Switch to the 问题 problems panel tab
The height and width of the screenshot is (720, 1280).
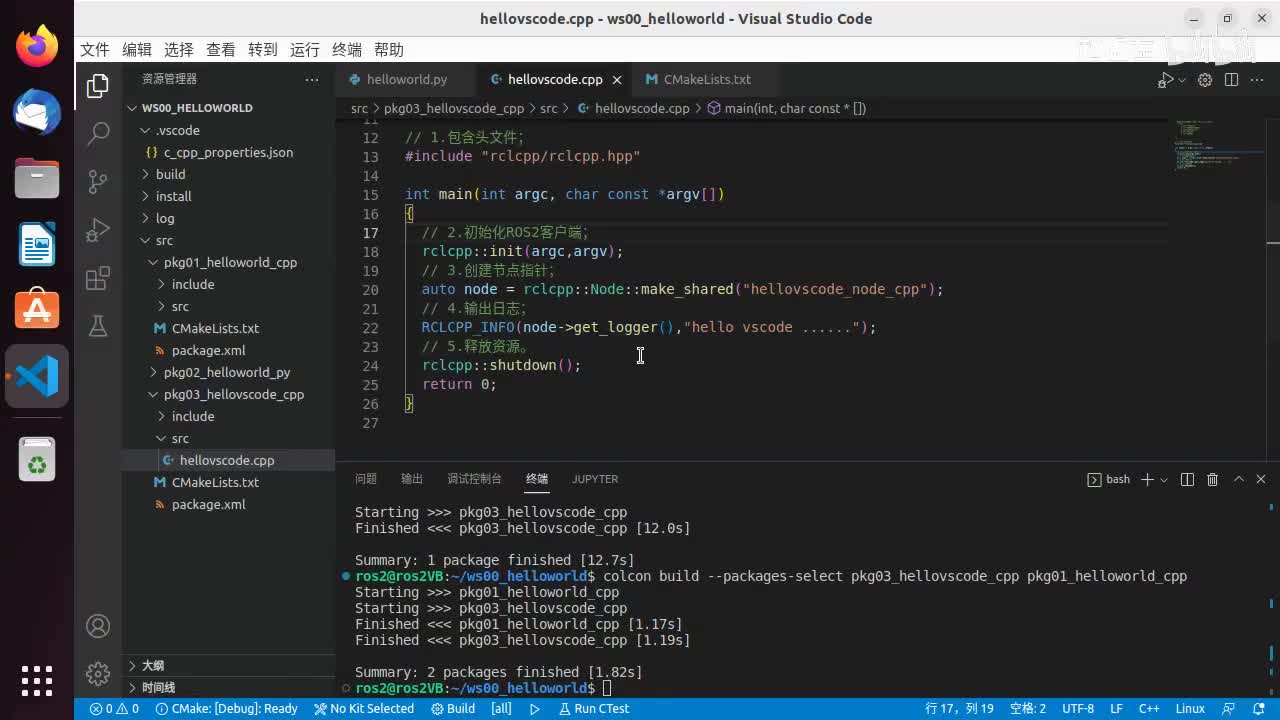click(x=366, y=479)
